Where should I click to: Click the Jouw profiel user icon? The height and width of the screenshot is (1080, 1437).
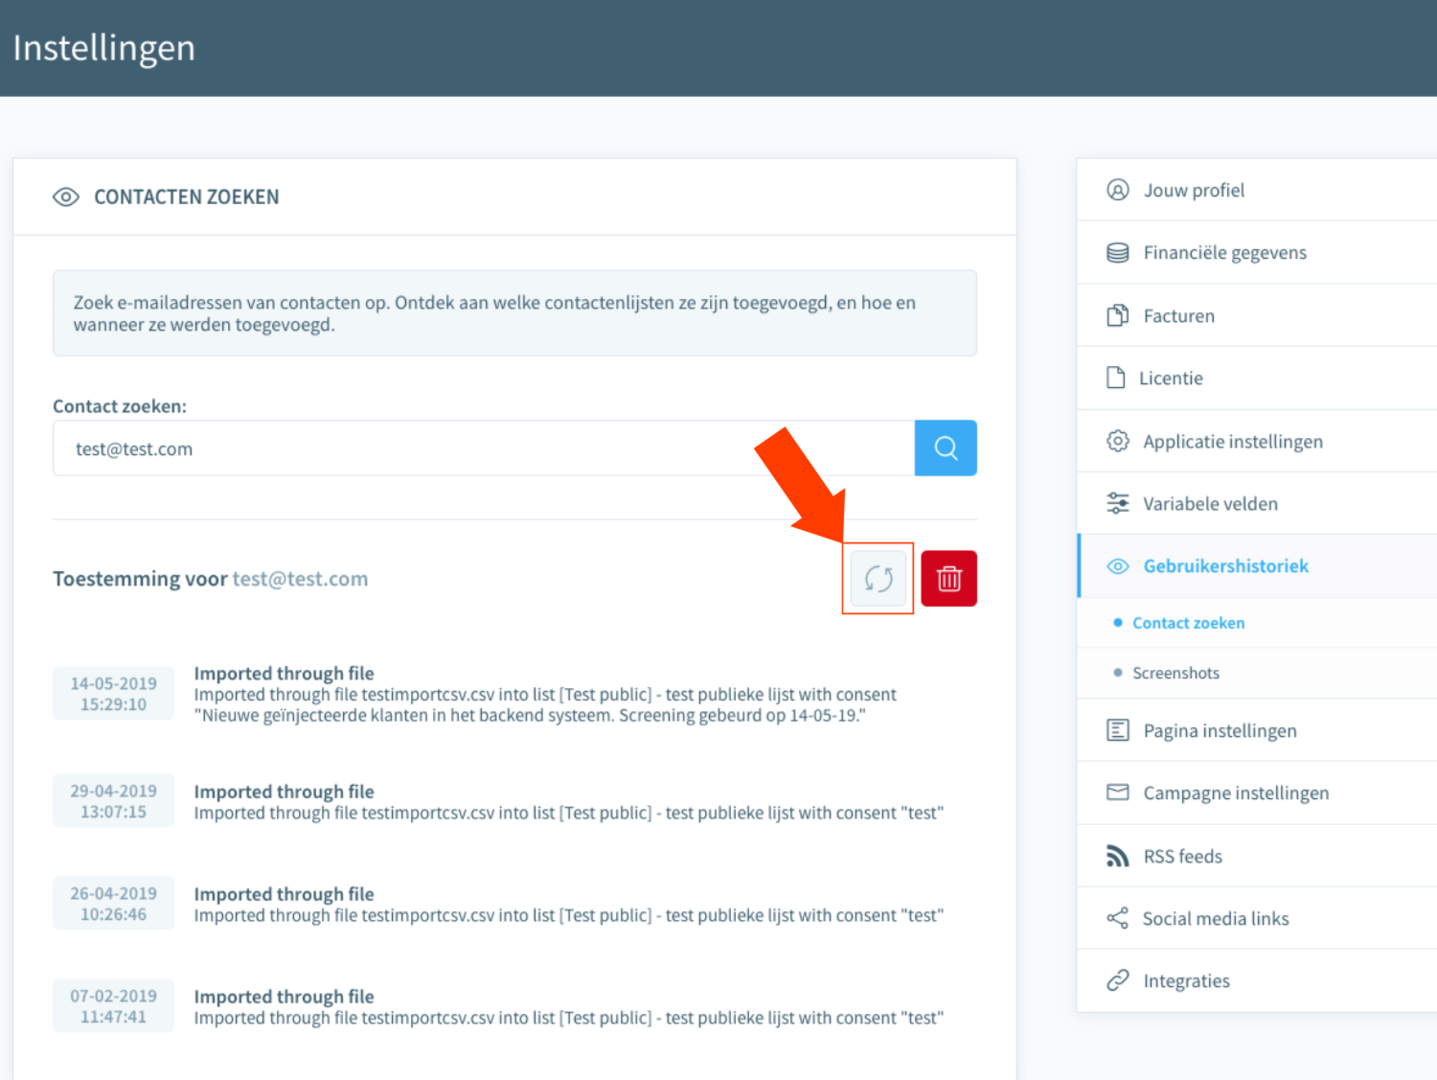coord(1117,190)
